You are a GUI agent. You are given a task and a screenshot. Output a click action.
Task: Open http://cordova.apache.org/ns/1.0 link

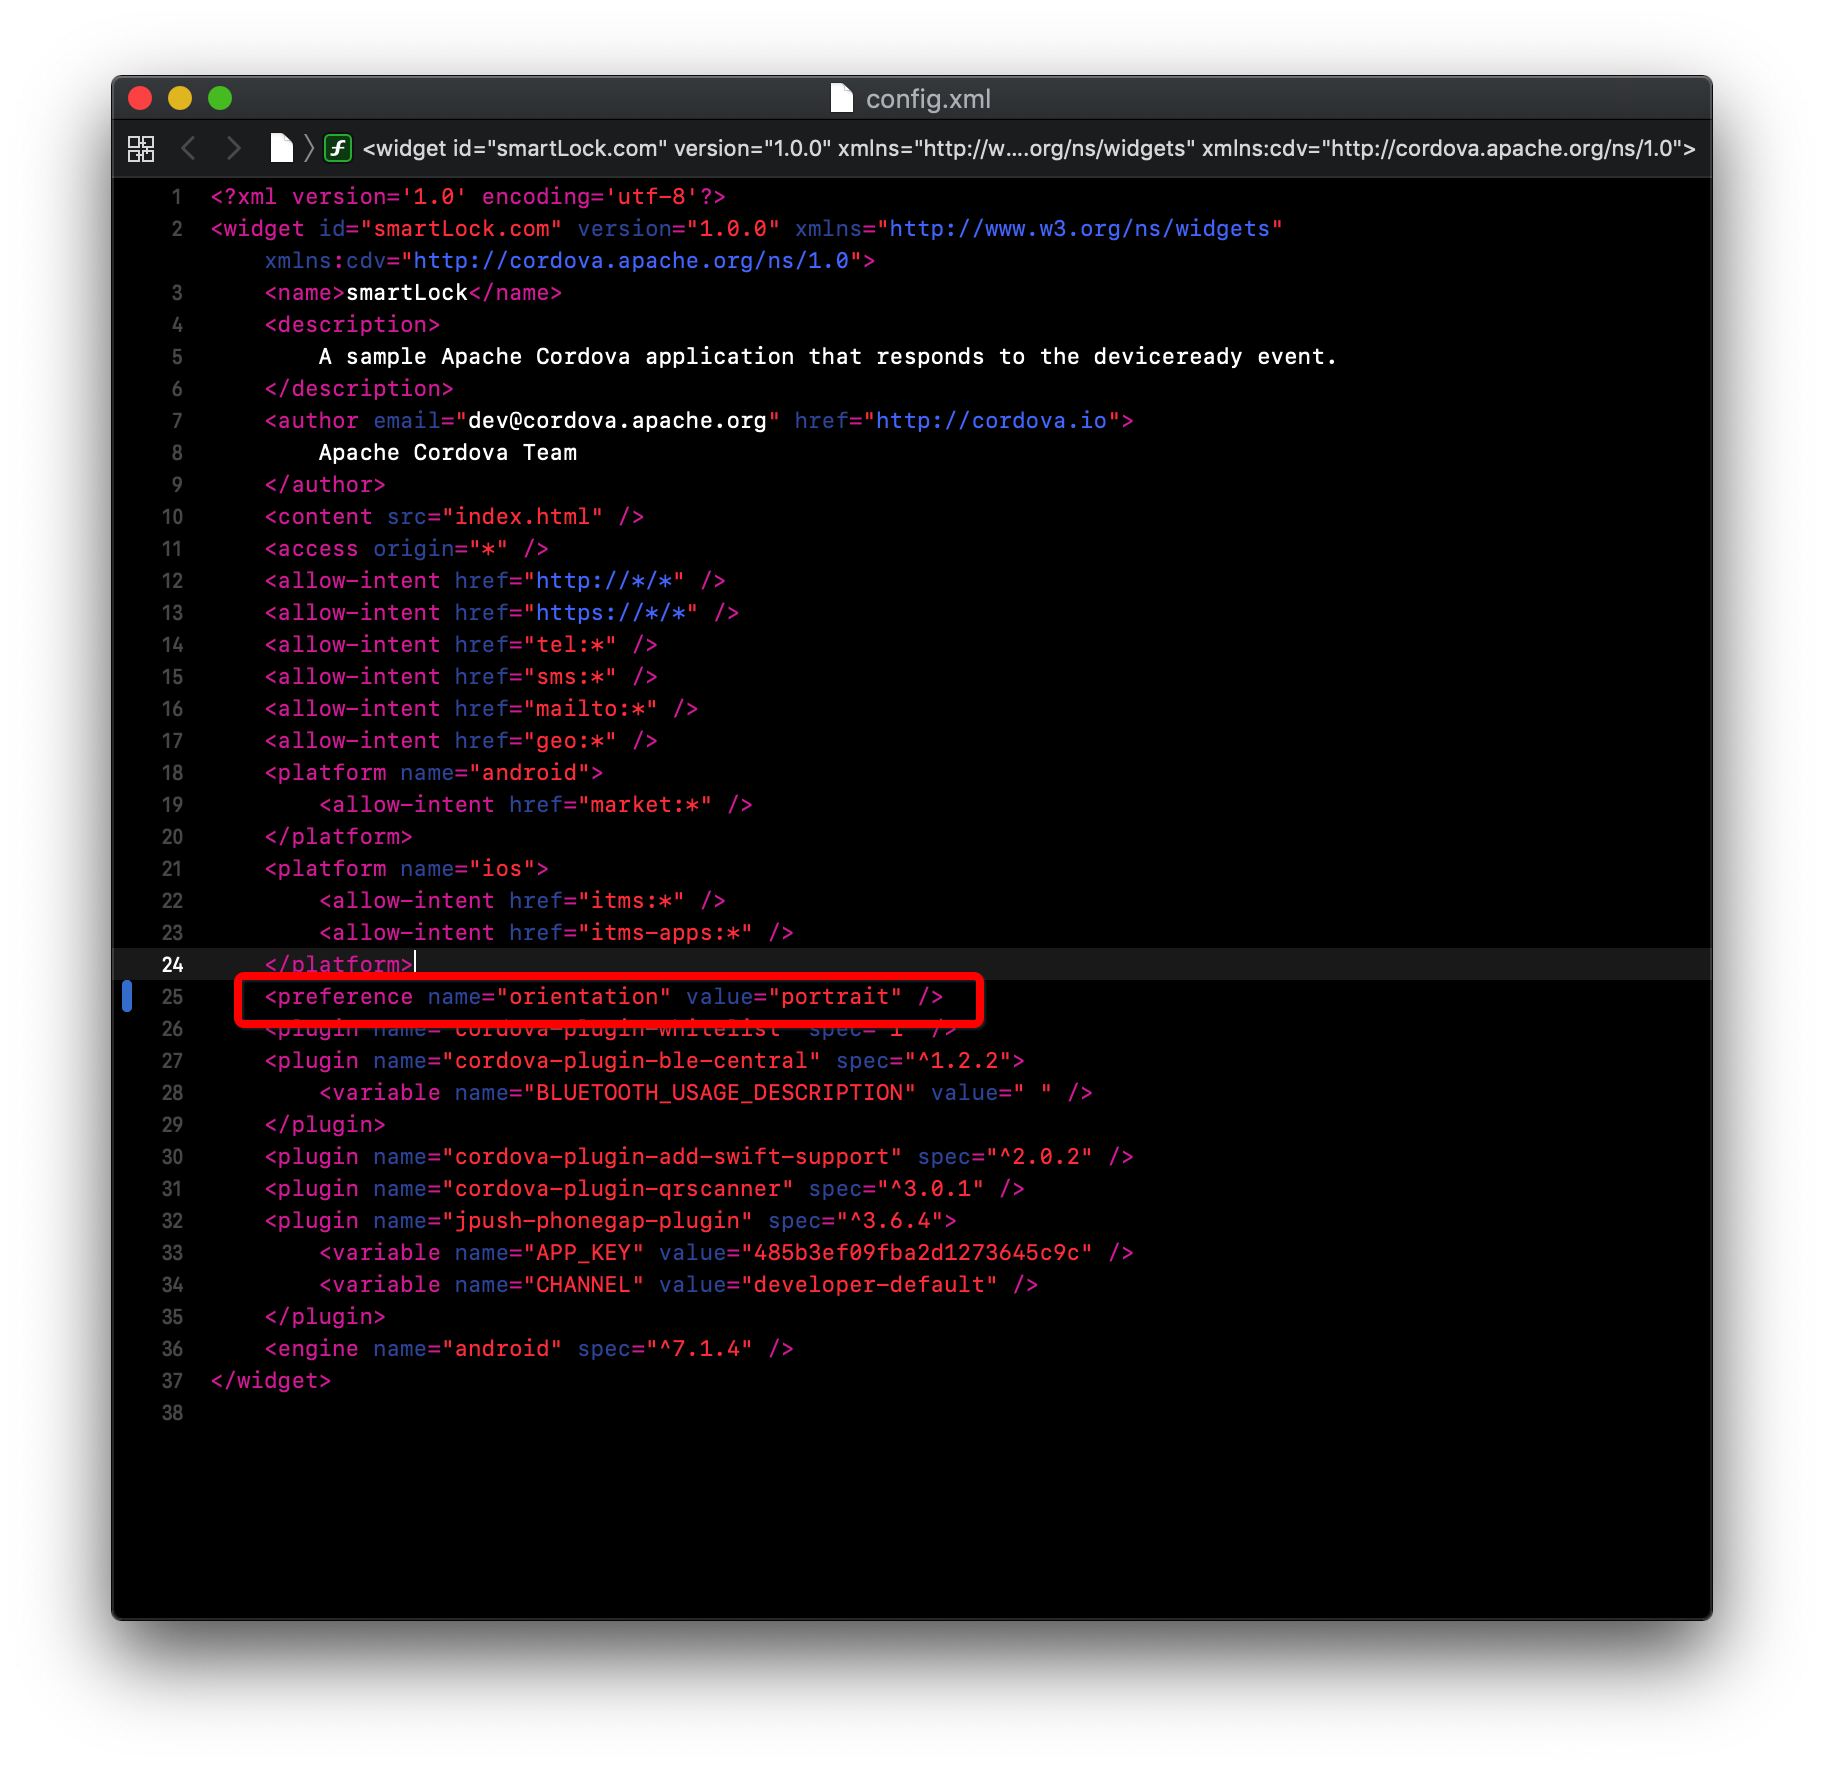pyautogui.click(x=631, y=261)
